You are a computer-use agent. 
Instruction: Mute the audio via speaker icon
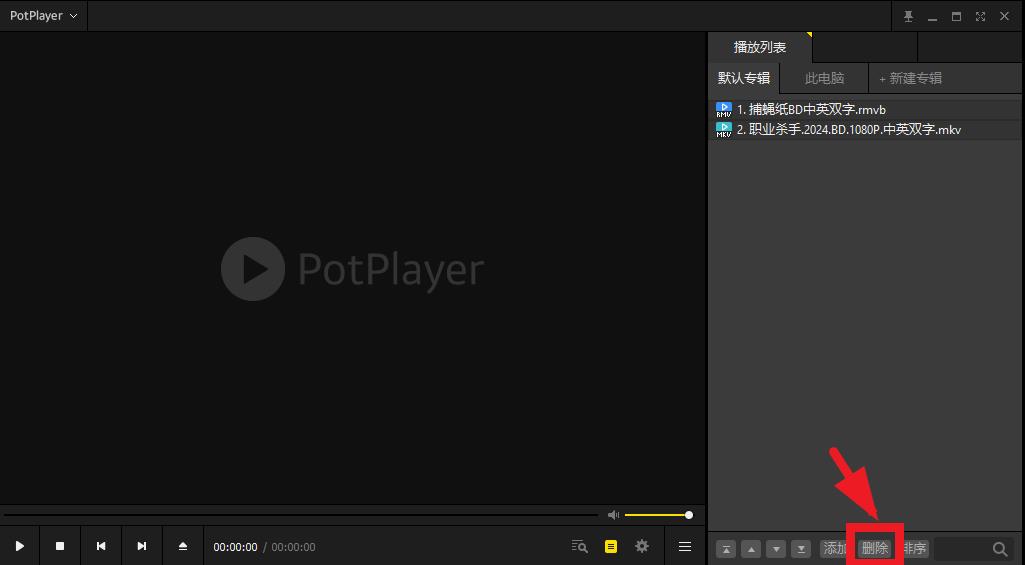tap(613, 515)
